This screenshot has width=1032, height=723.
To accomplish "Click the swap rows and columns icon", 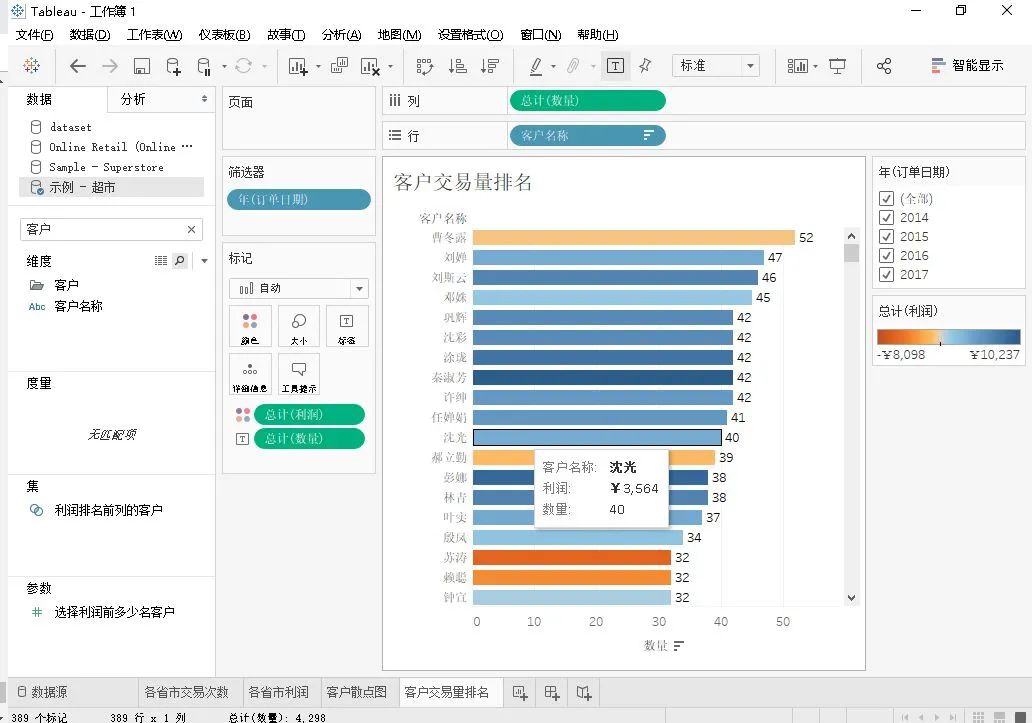I will 425,66.
